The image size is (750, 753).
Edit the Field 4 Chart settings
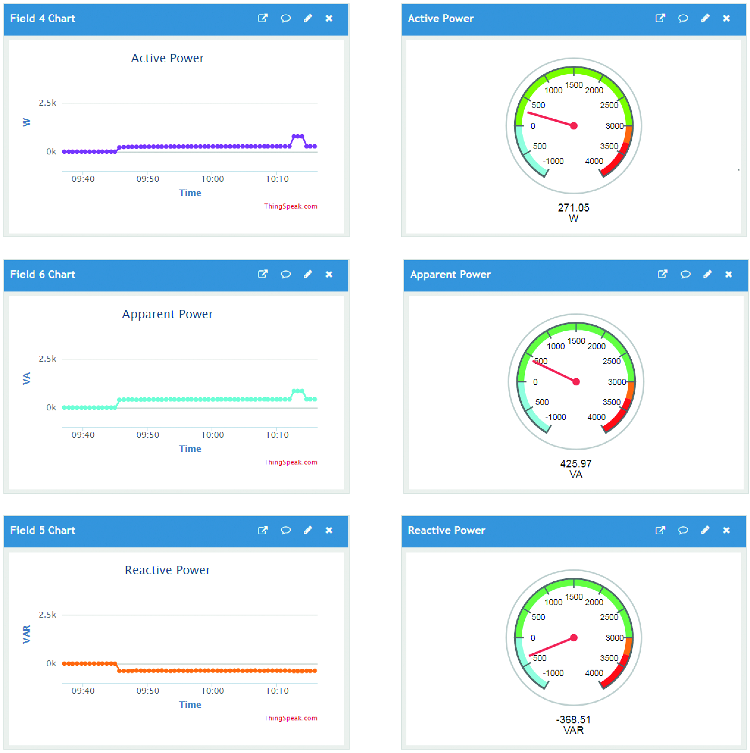[x=307, y=19]
